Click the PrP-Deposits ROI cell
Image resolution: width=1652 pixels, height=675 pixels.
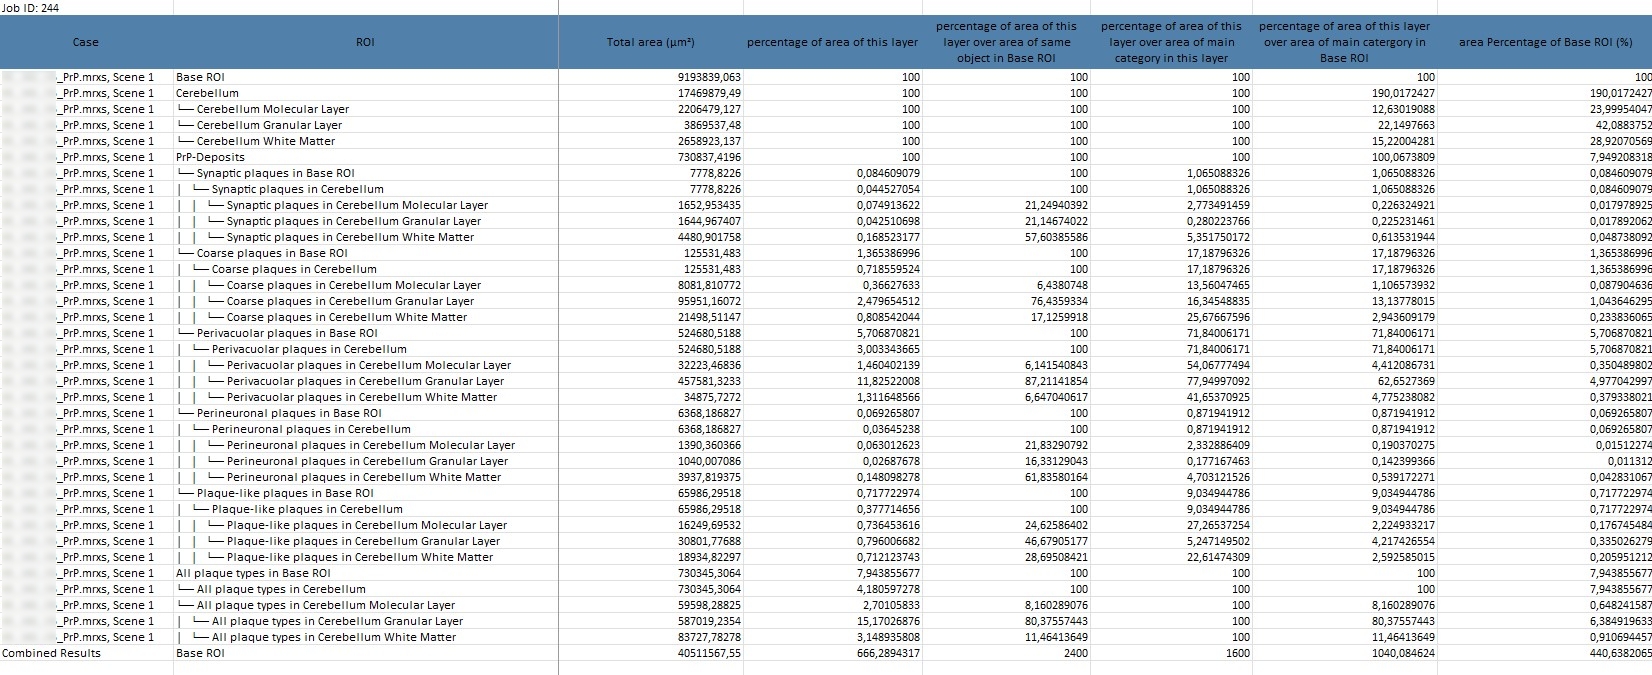[210, 157]
